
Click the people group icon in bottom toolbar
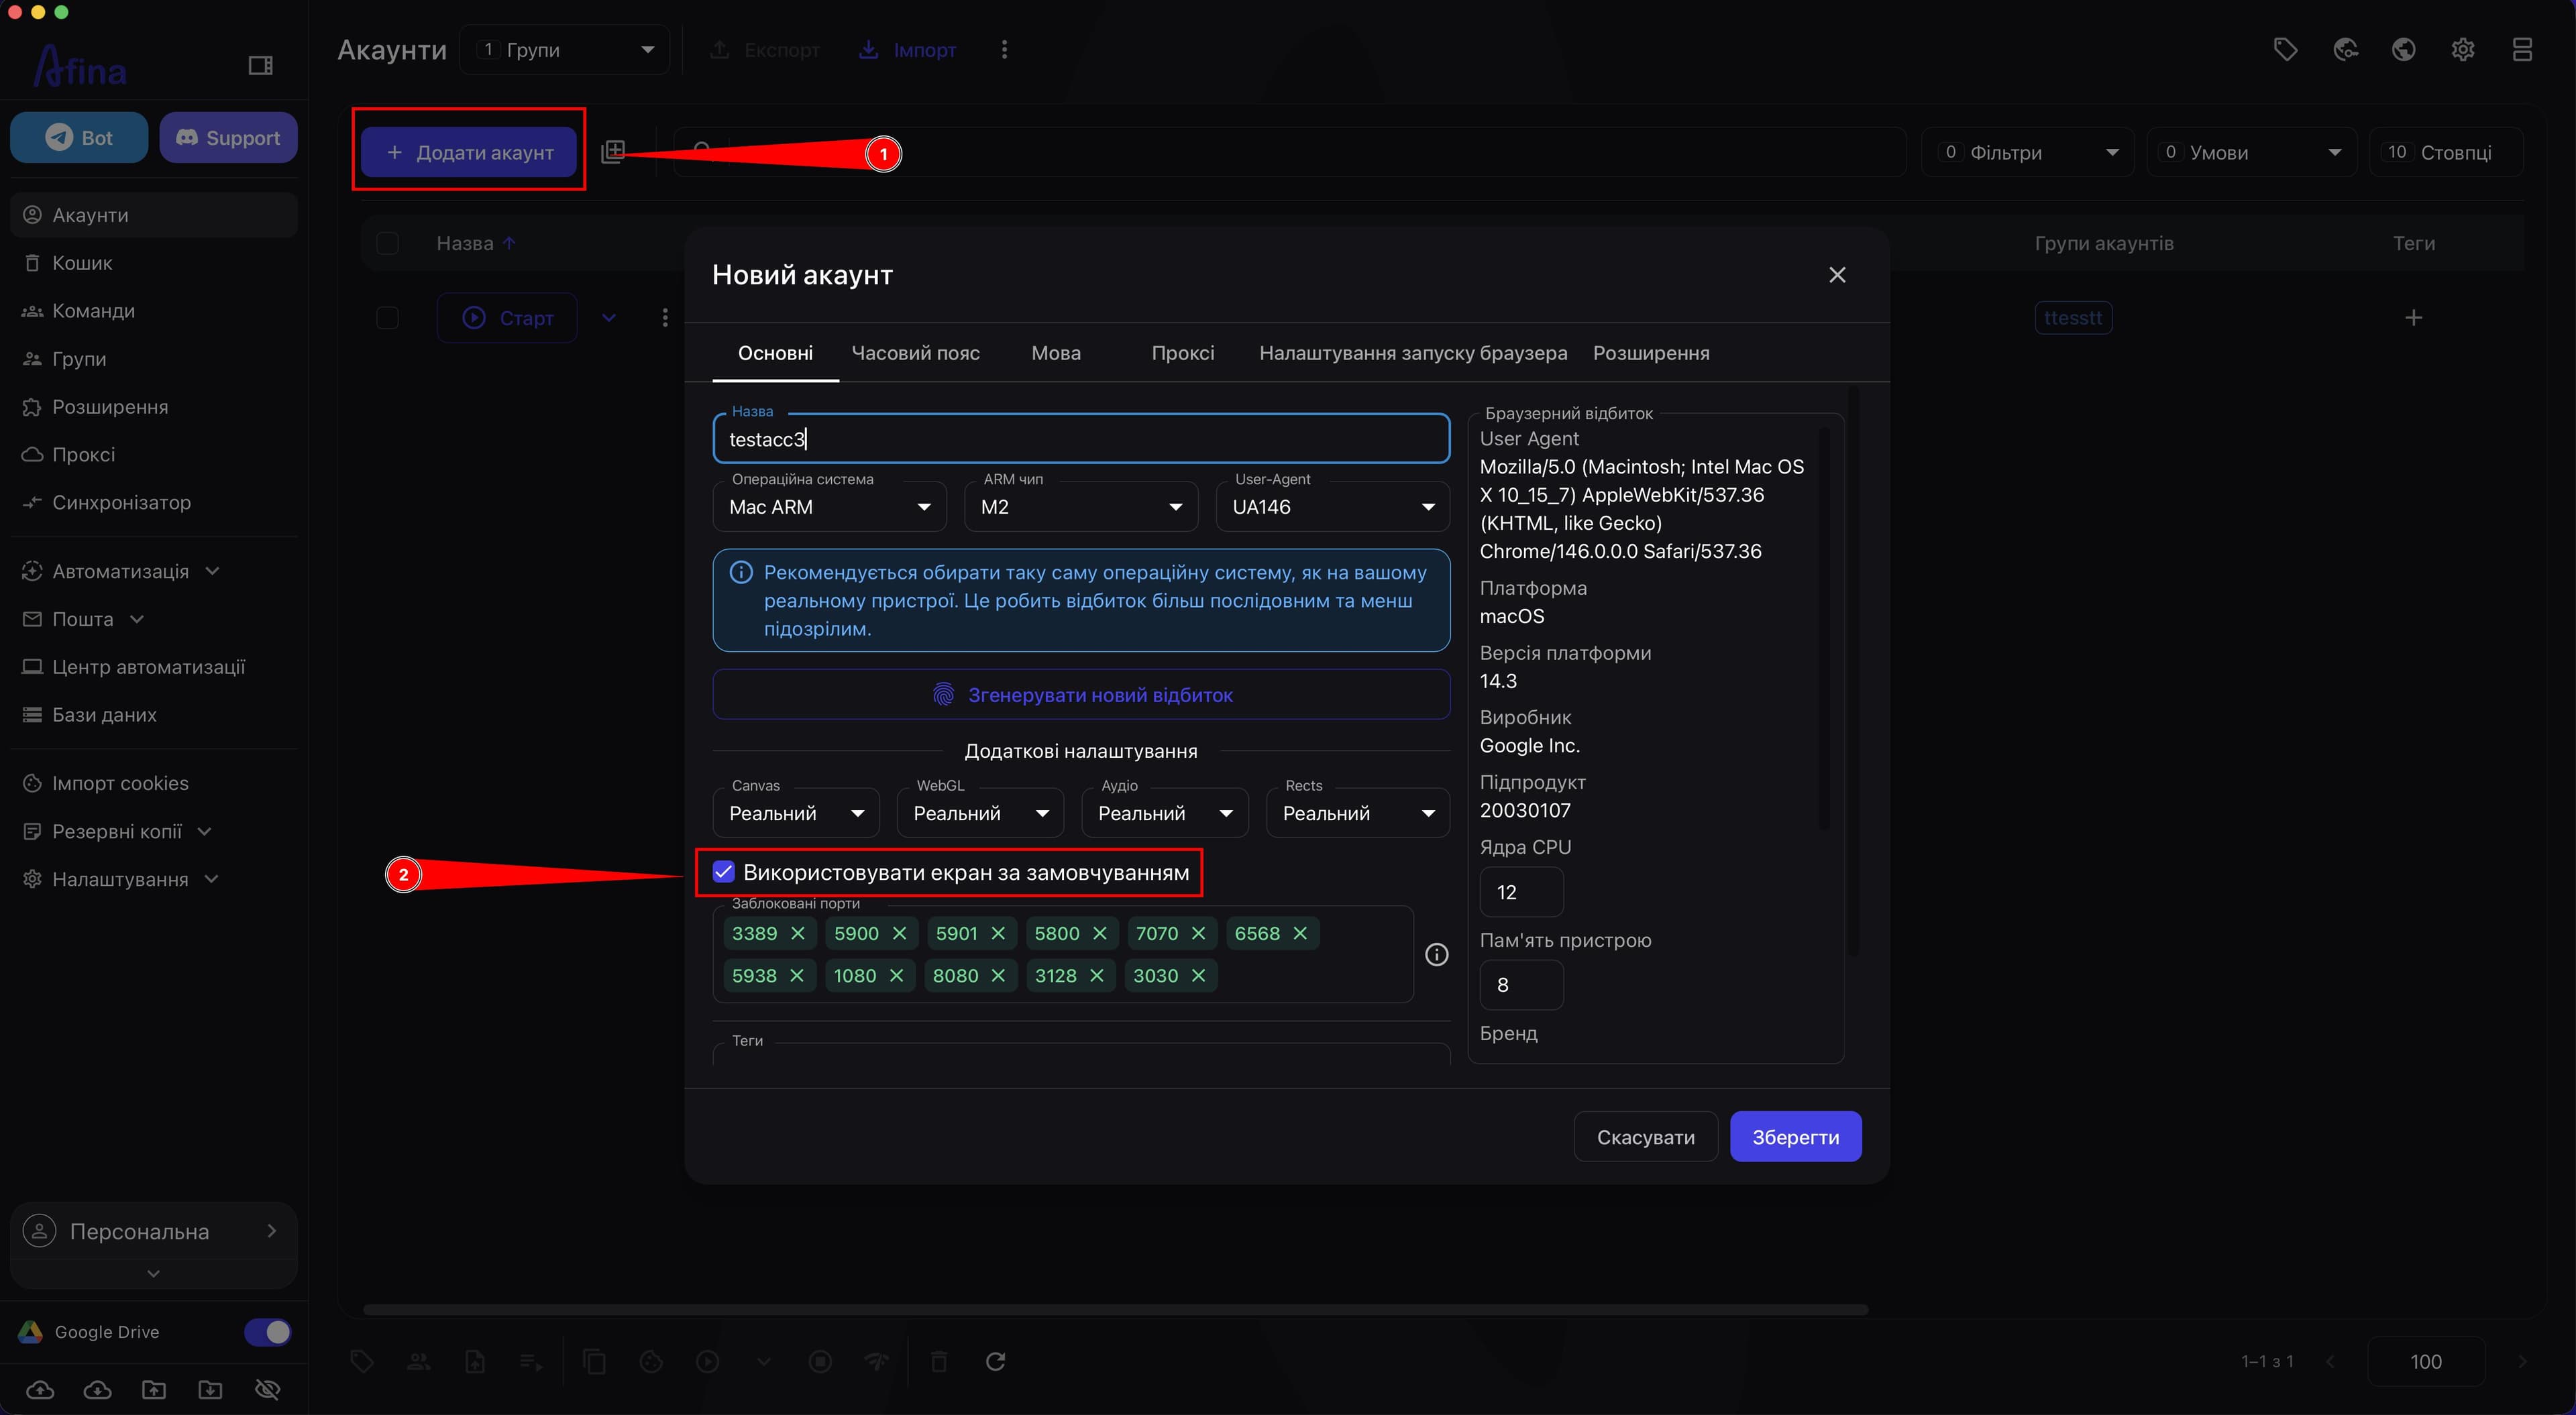pyautogui.click(x=419, y=1361)
